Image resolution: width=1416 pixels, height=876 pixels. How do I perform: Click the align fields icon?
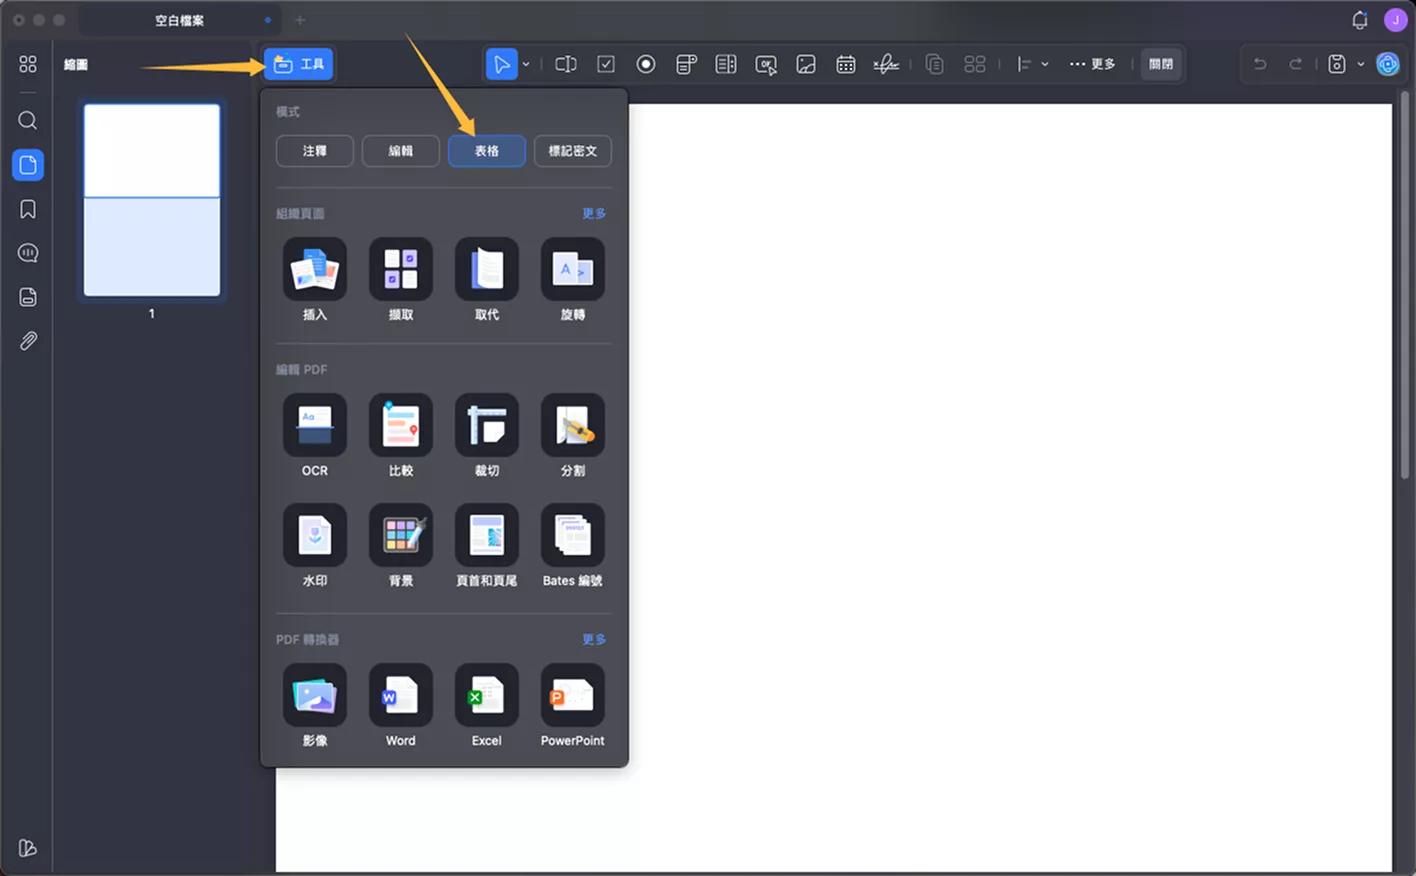click(1024, 64)
